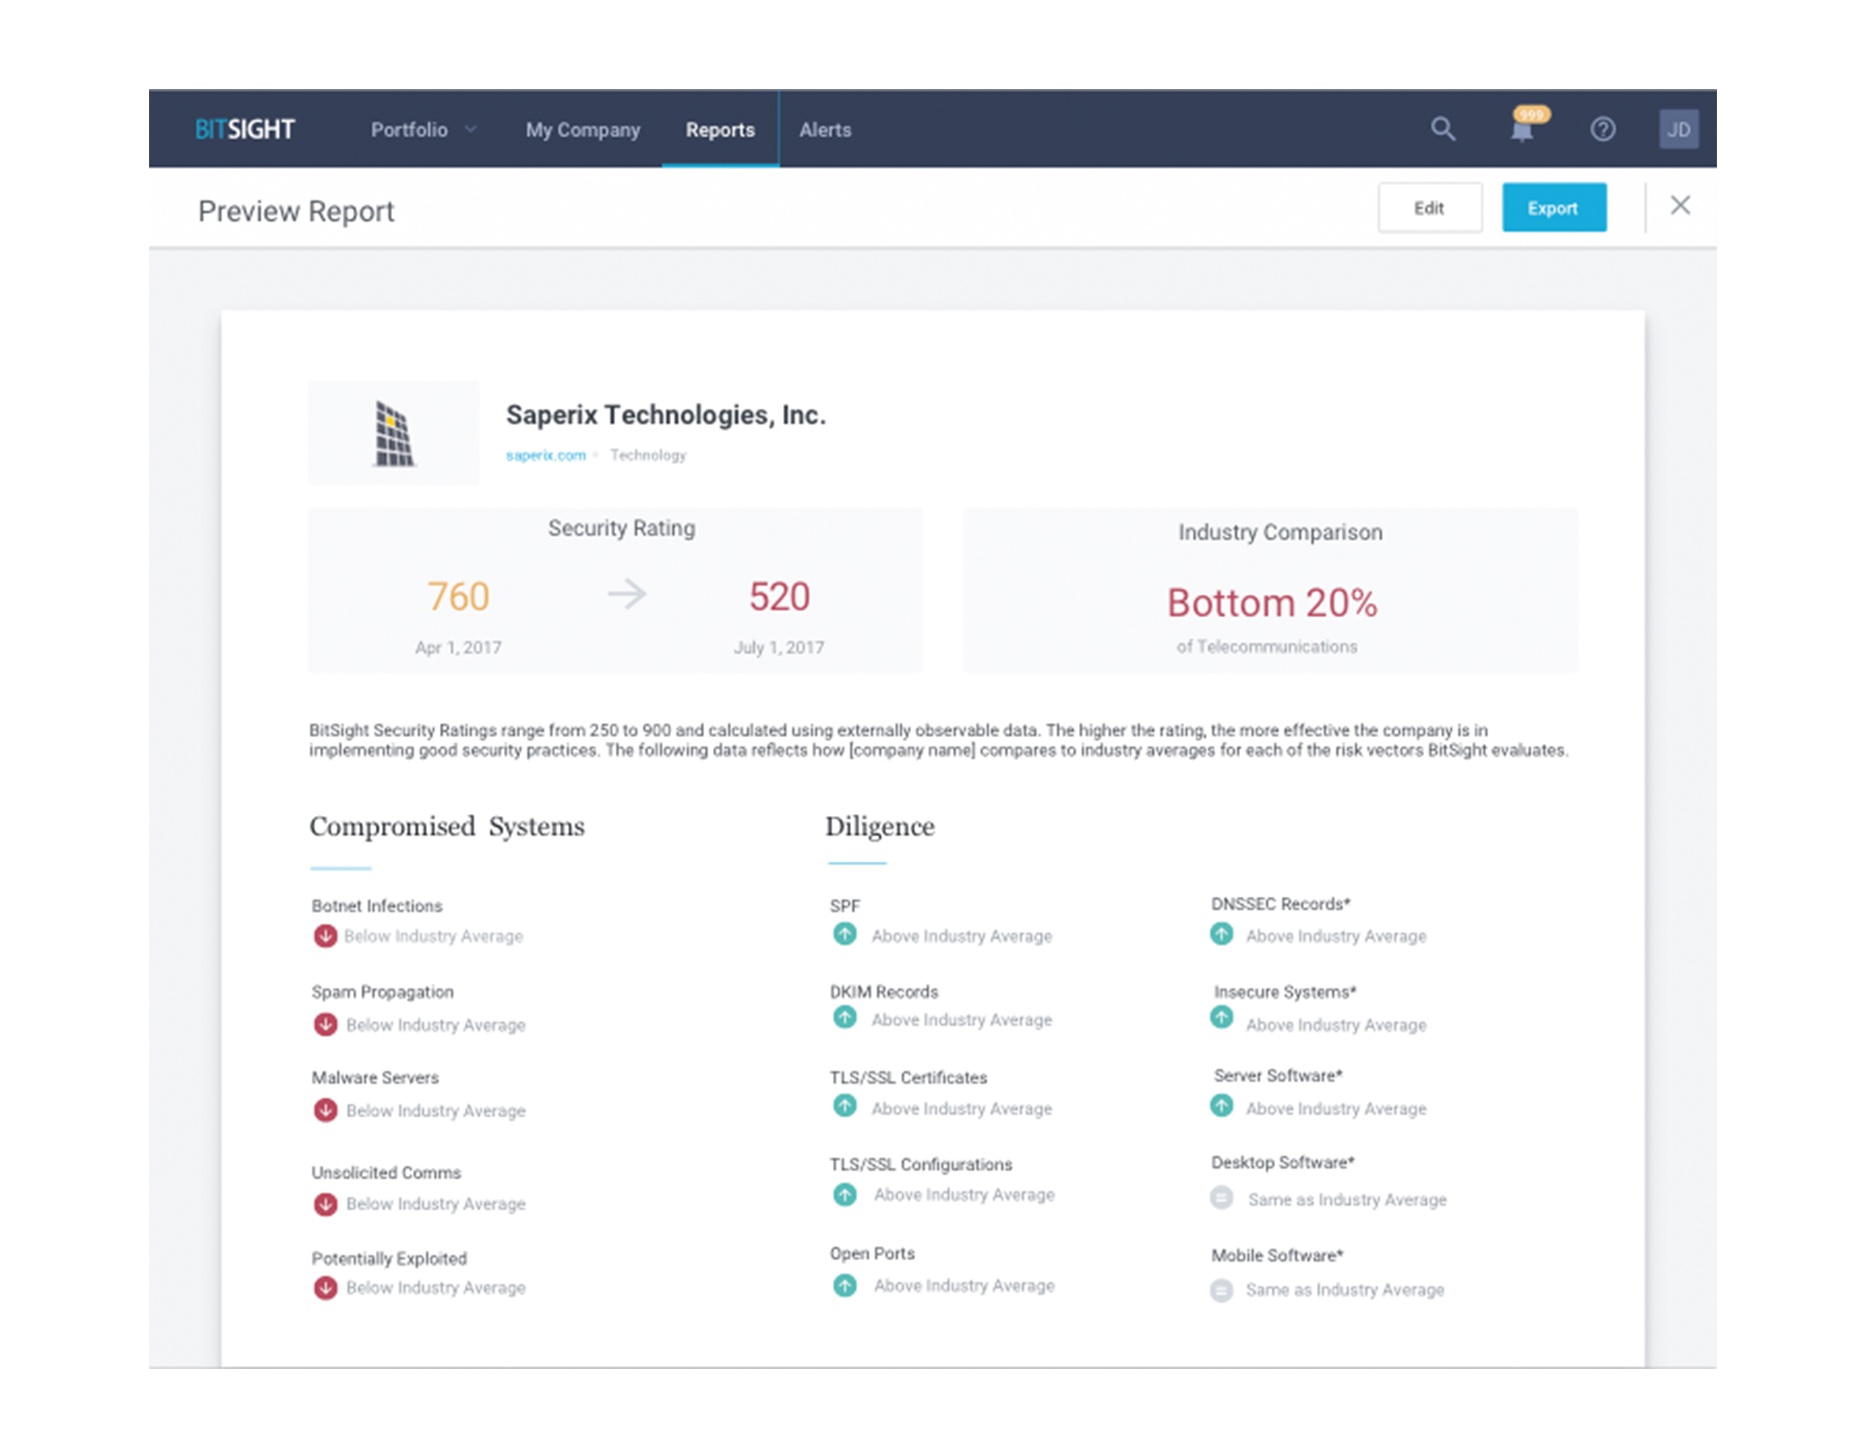Click the 'of Telecommunications' label
This screenshot has width=1866, height=1449.
1267,647
